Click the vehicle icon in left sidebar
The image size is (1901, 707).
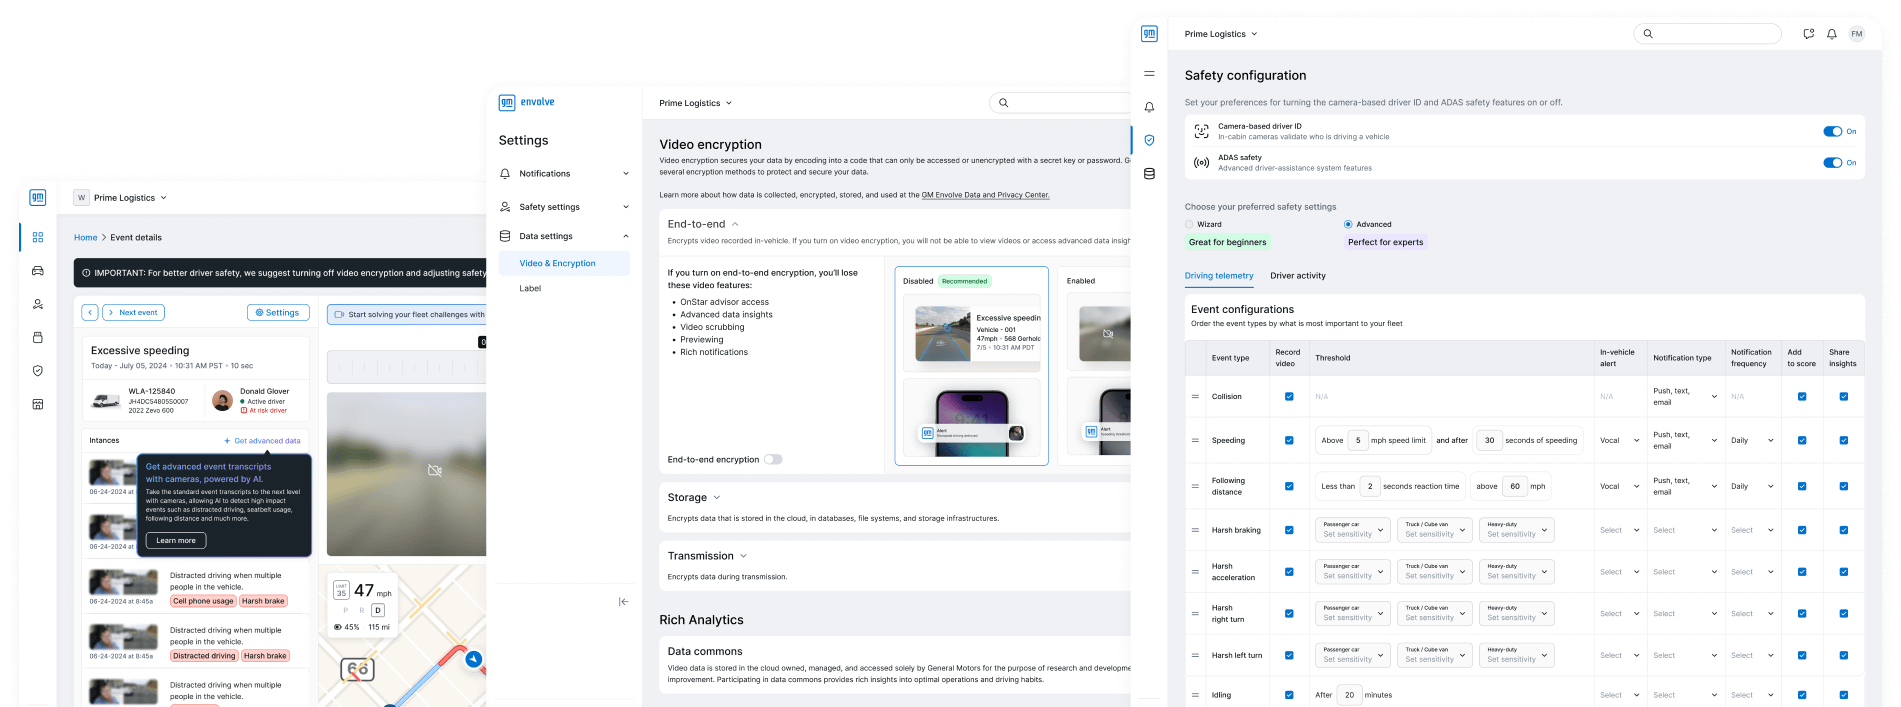(38, 271)
